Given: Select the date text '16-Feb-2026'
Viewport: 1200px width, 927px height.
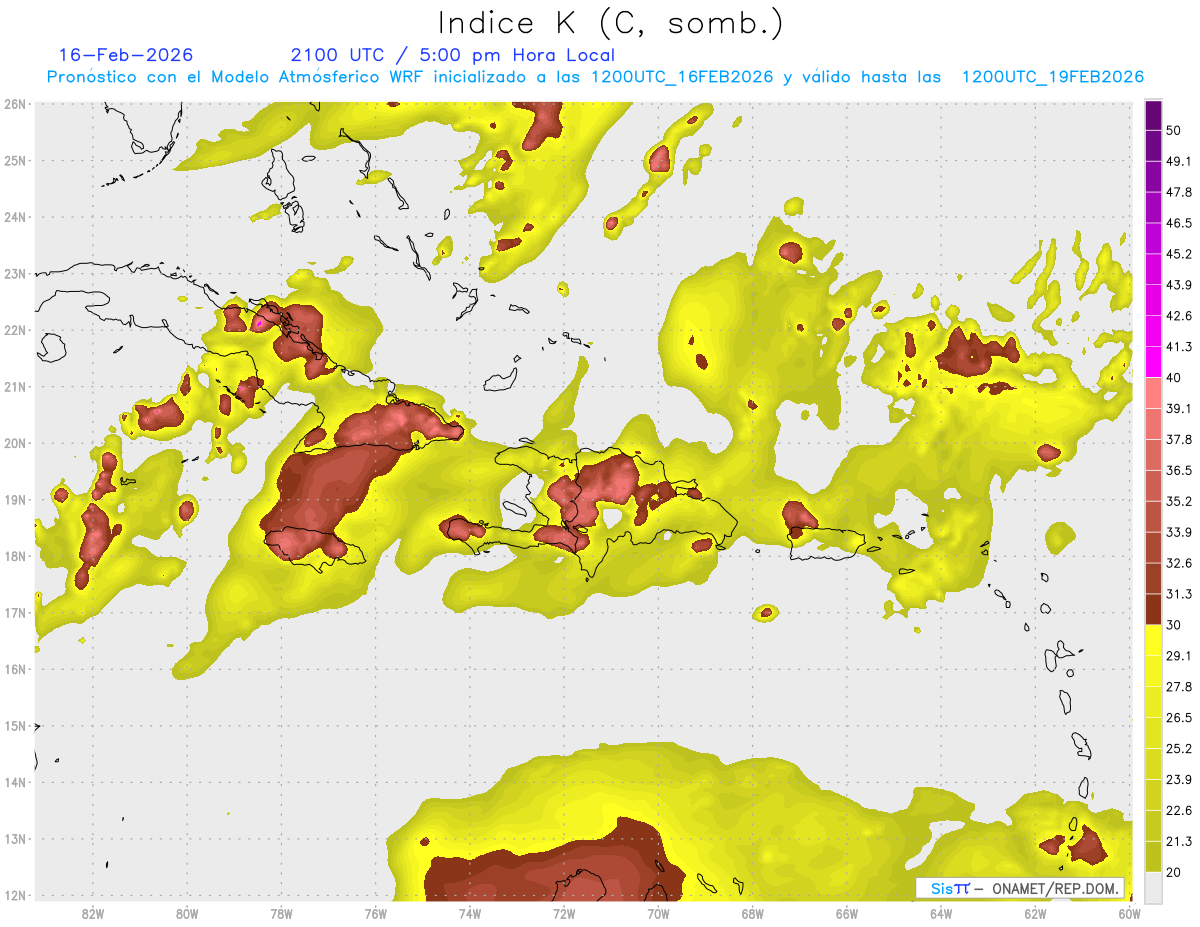Looking at the screenshot, I should point(126,55).
